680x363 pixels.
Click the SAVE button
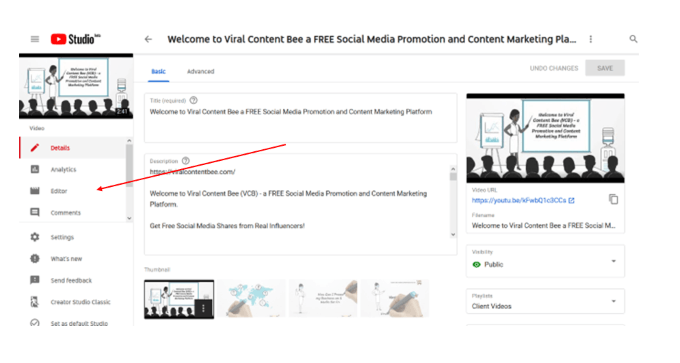click(x=605, y=68)
